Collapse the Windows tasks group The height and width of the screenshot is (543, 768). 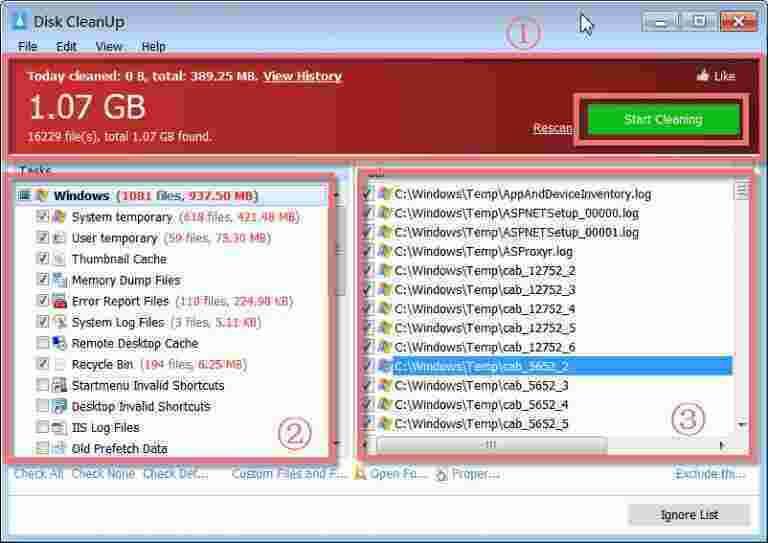pos(24,195)
